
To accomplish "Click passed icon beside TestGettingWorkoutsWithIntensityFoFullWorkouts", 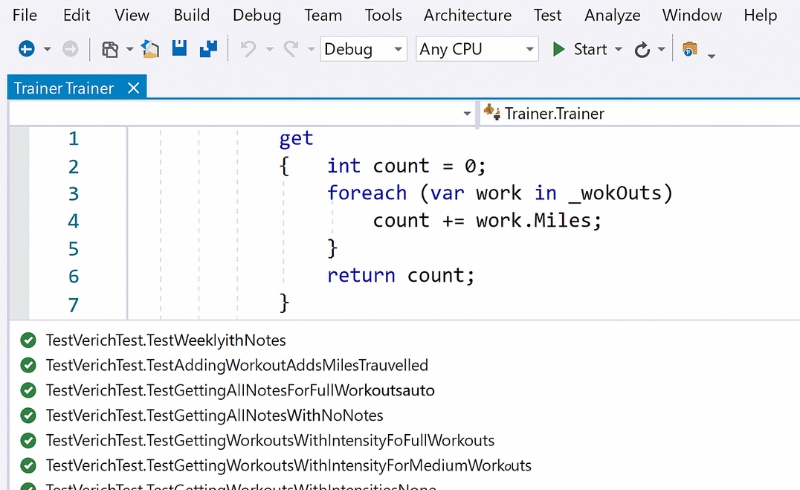I will click(x=28, y=440).
